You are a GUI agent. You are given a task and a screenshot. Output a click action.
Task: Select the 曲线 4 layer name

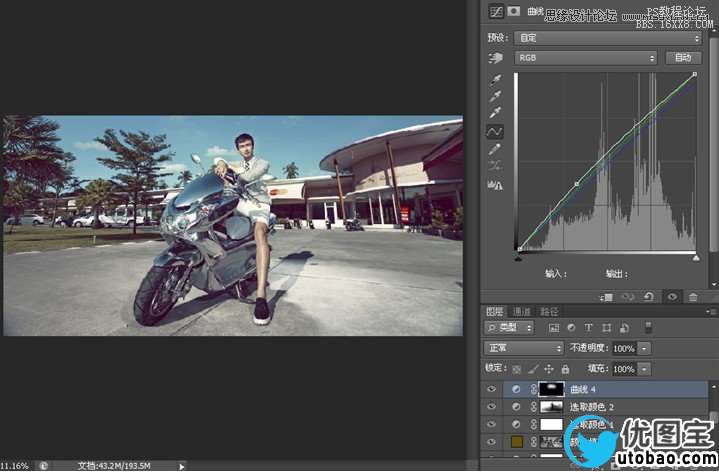[583, 389]
